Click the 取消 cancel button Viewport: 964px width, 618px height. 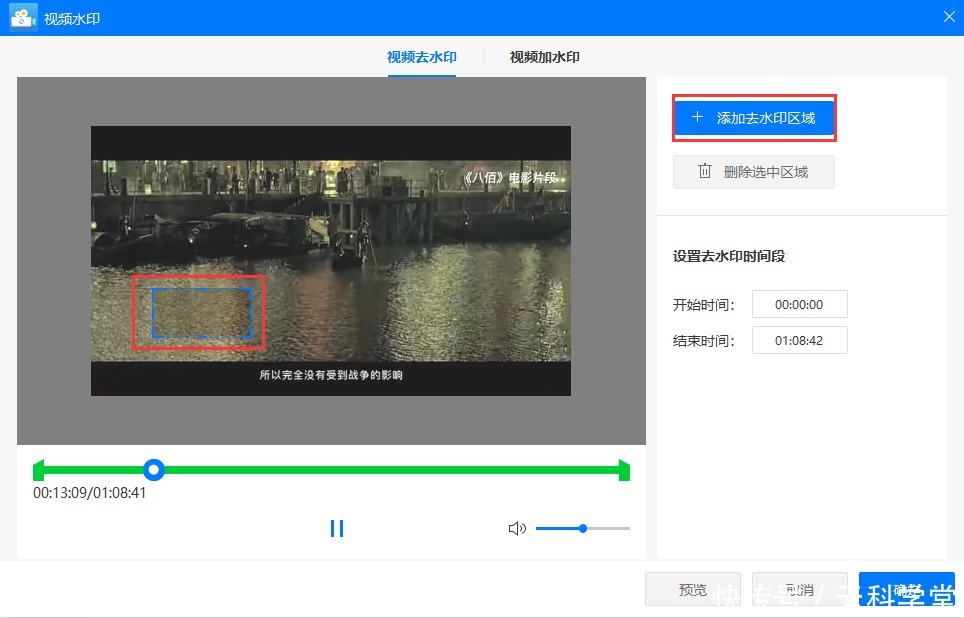pos(800,590)
